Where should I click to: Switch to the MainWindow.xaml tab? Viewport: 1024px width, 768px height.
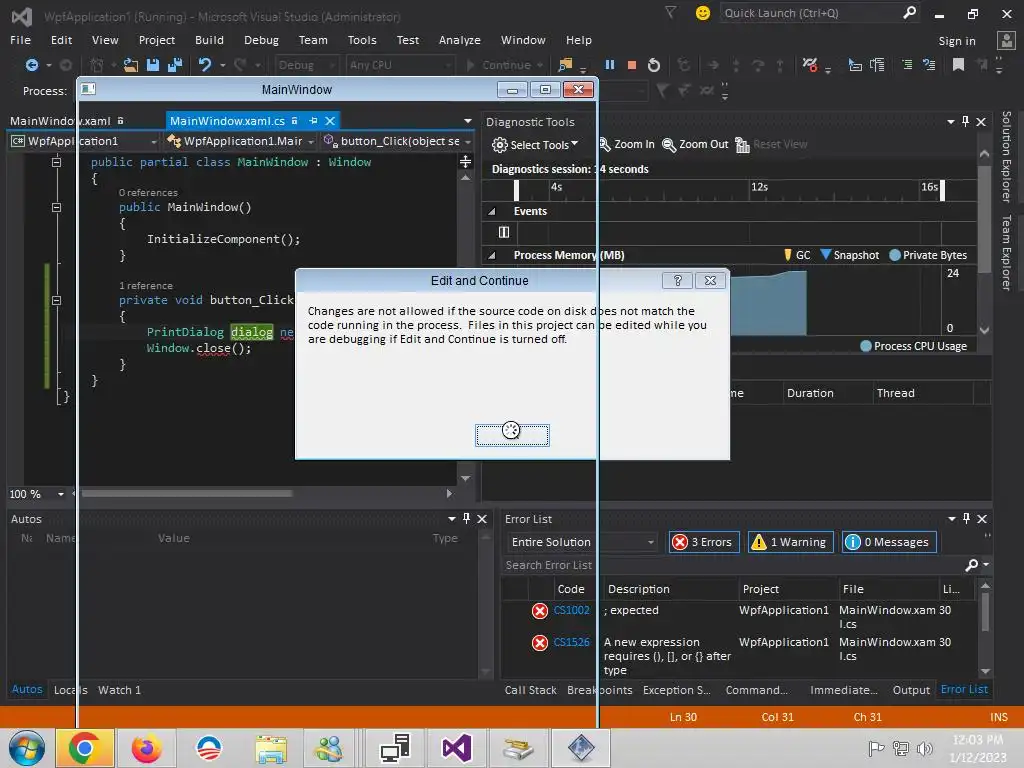tap(60, 121)
